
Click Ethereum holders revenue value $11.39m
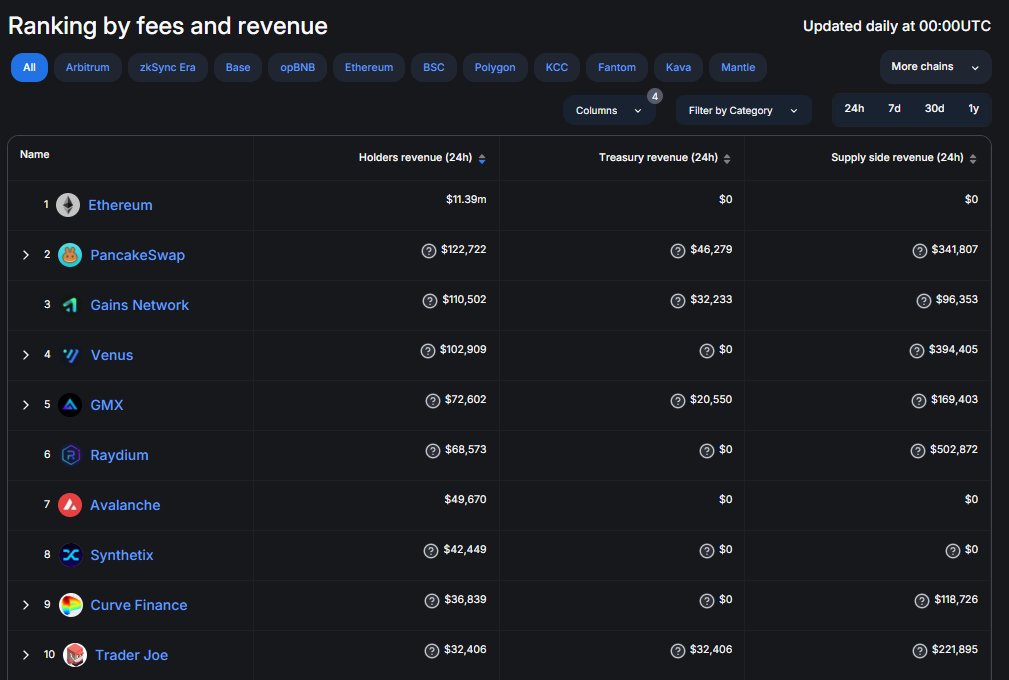pyautogui.click(x=466, y=199)
